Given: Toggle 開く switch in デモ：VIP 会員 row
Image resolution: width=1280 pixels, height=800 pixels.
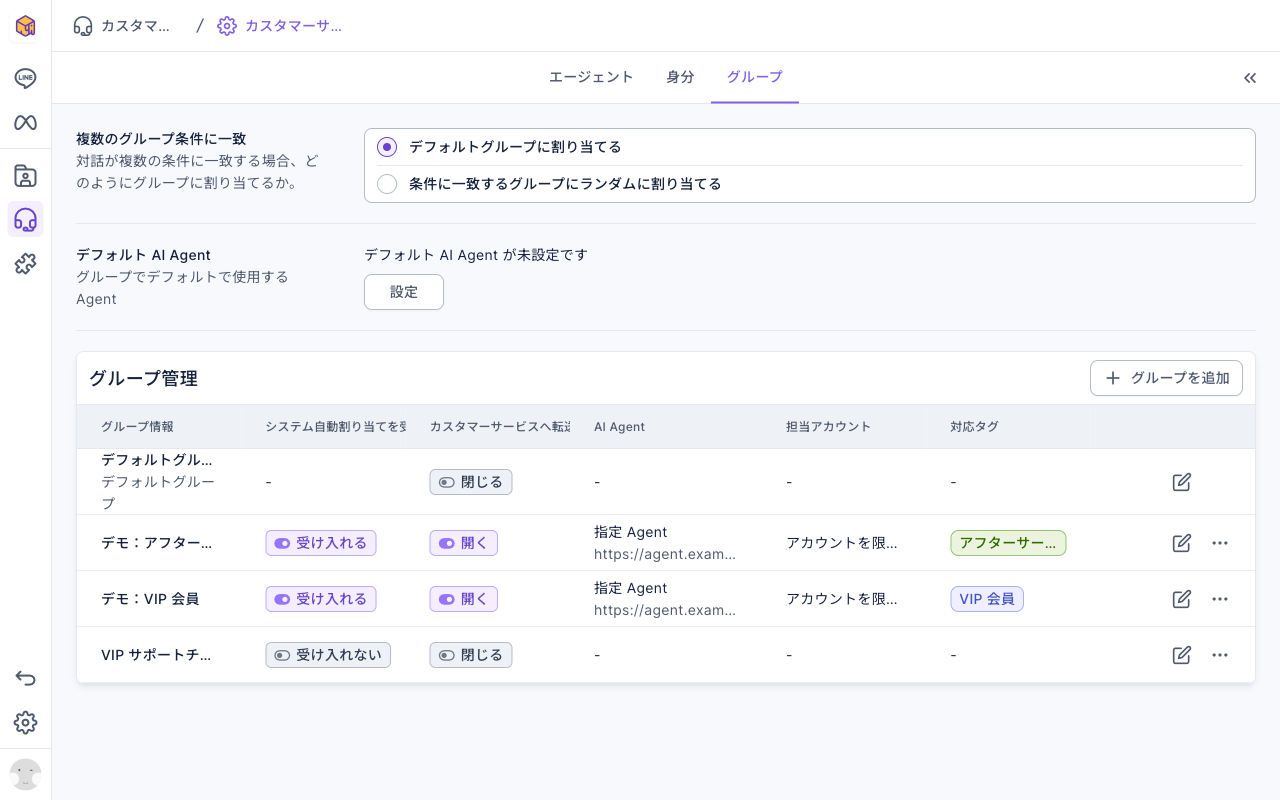Looking at the screenshot, I should point(464,599).
